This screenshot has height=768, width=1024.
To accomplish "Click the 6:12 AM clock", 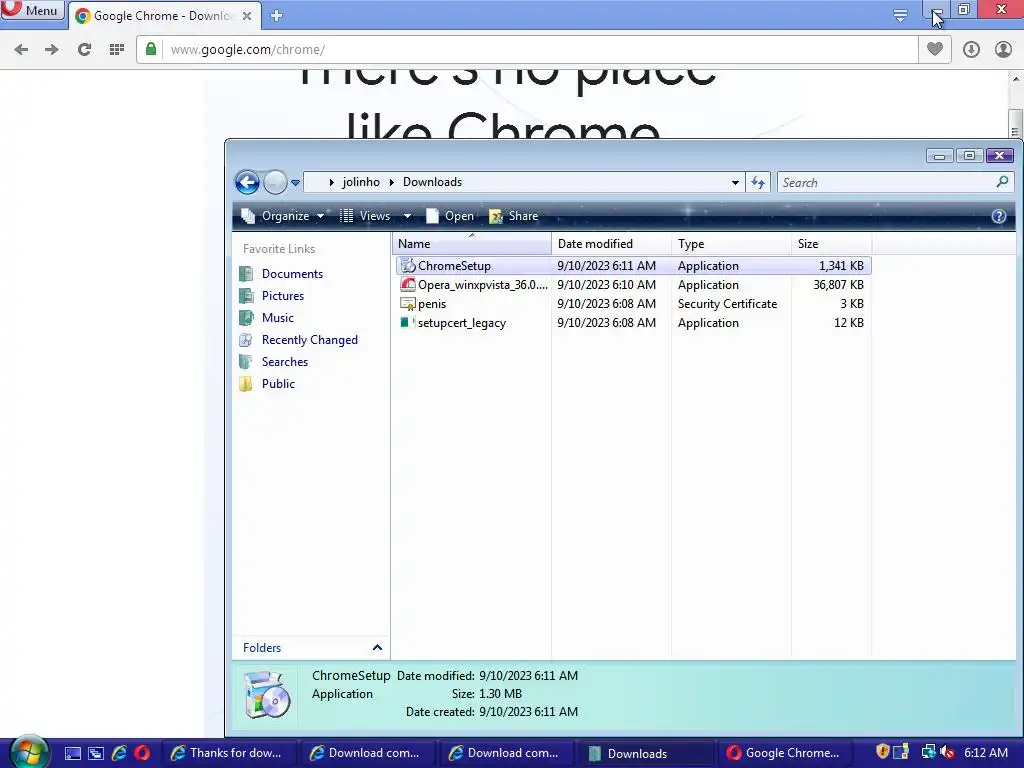I will pos(986,753).
